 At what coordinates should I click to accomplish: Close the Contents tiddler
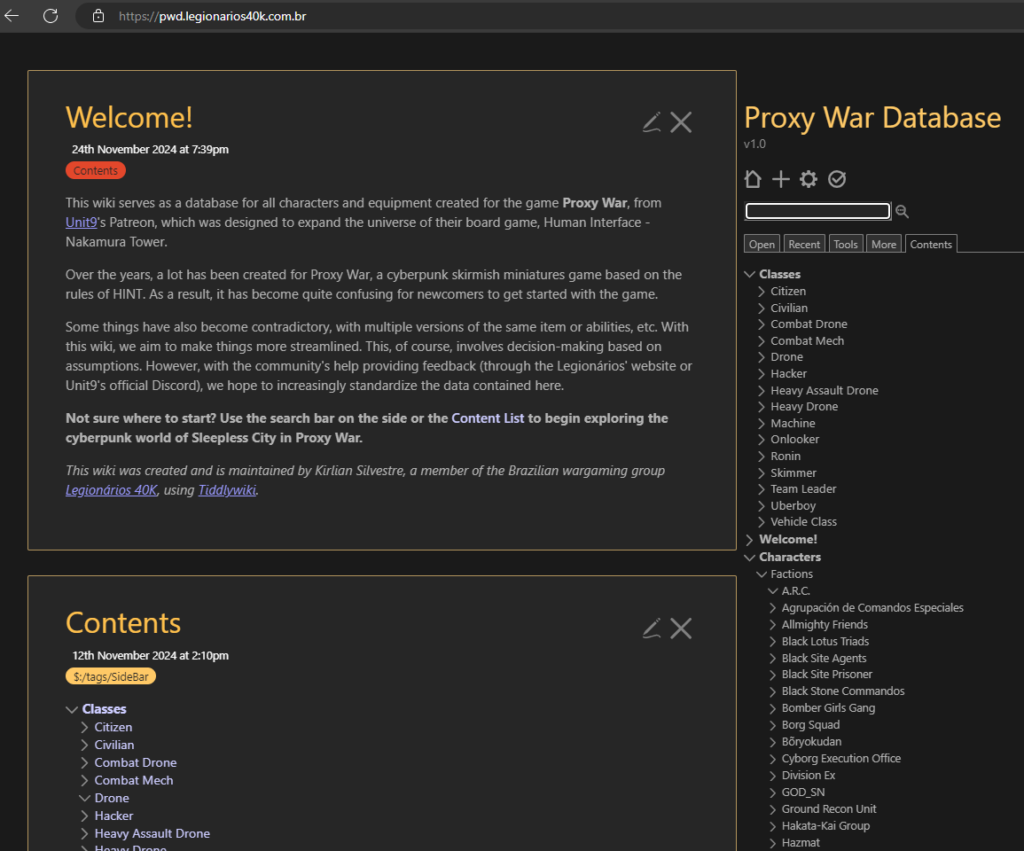pyautogui.click(x=681, y=628)
